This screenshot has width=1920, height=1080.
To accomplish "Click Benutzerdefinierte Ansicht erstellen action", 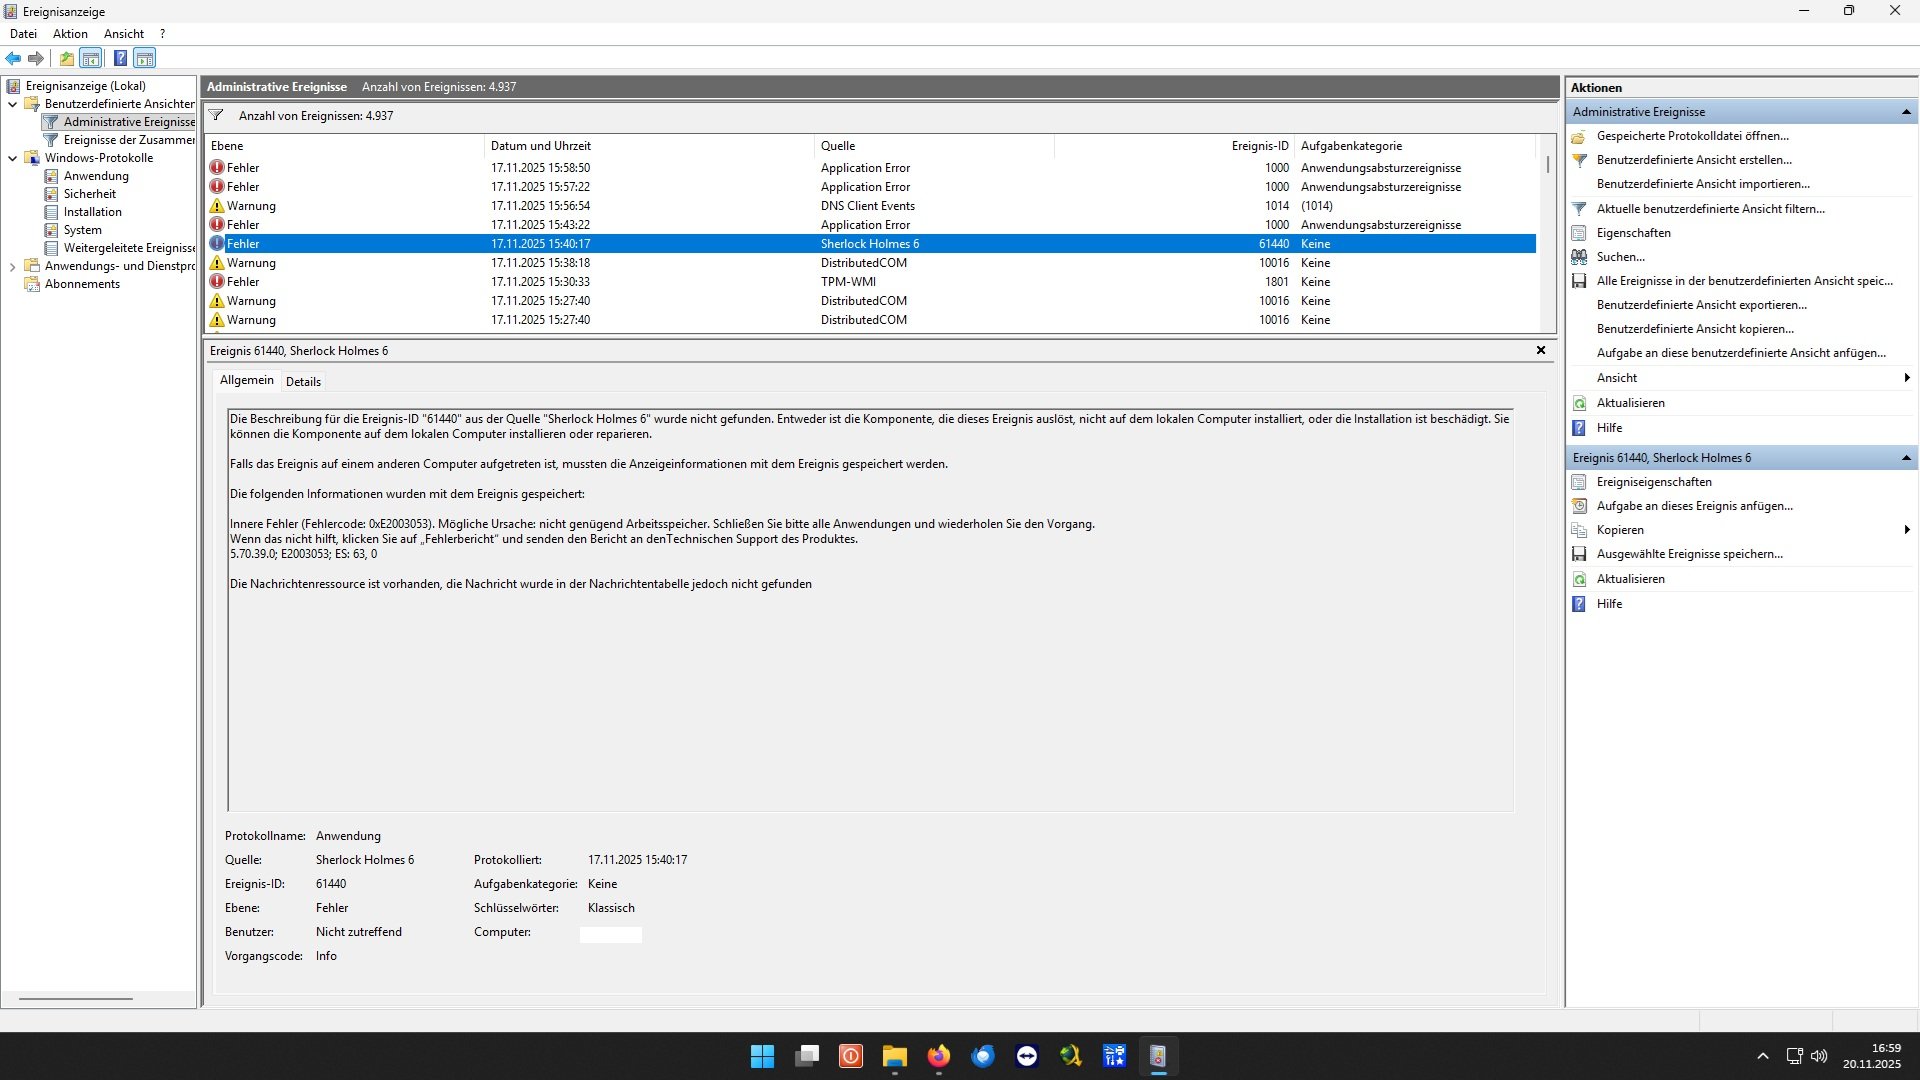I will (x=1693, y=160).
